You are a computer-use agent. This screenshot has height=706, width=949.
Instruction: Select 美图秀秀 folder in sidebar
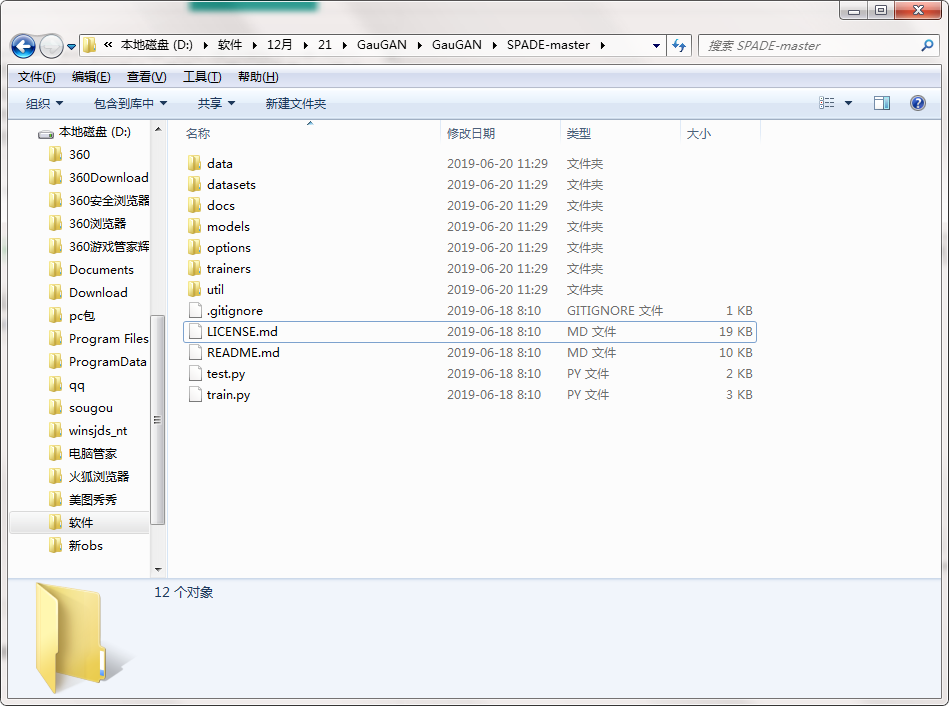click(83, 500)
